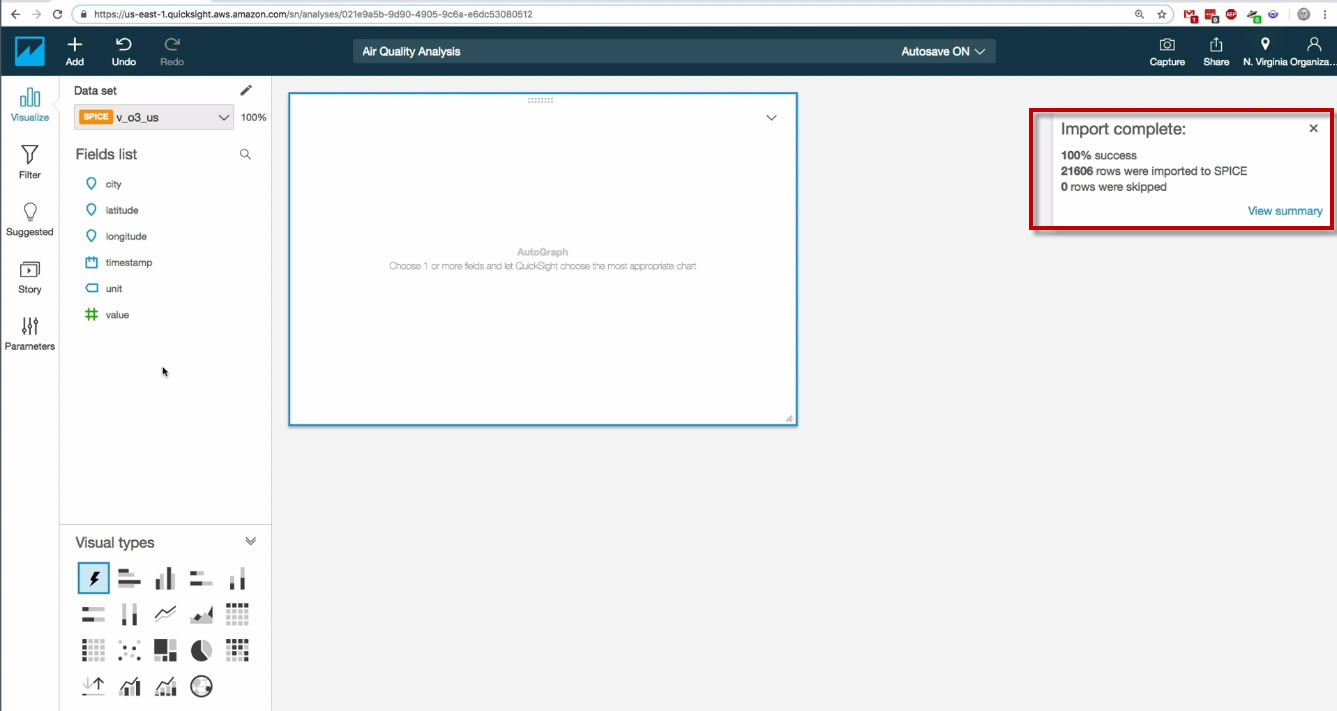Open the Parameters pane

(30, 334)
